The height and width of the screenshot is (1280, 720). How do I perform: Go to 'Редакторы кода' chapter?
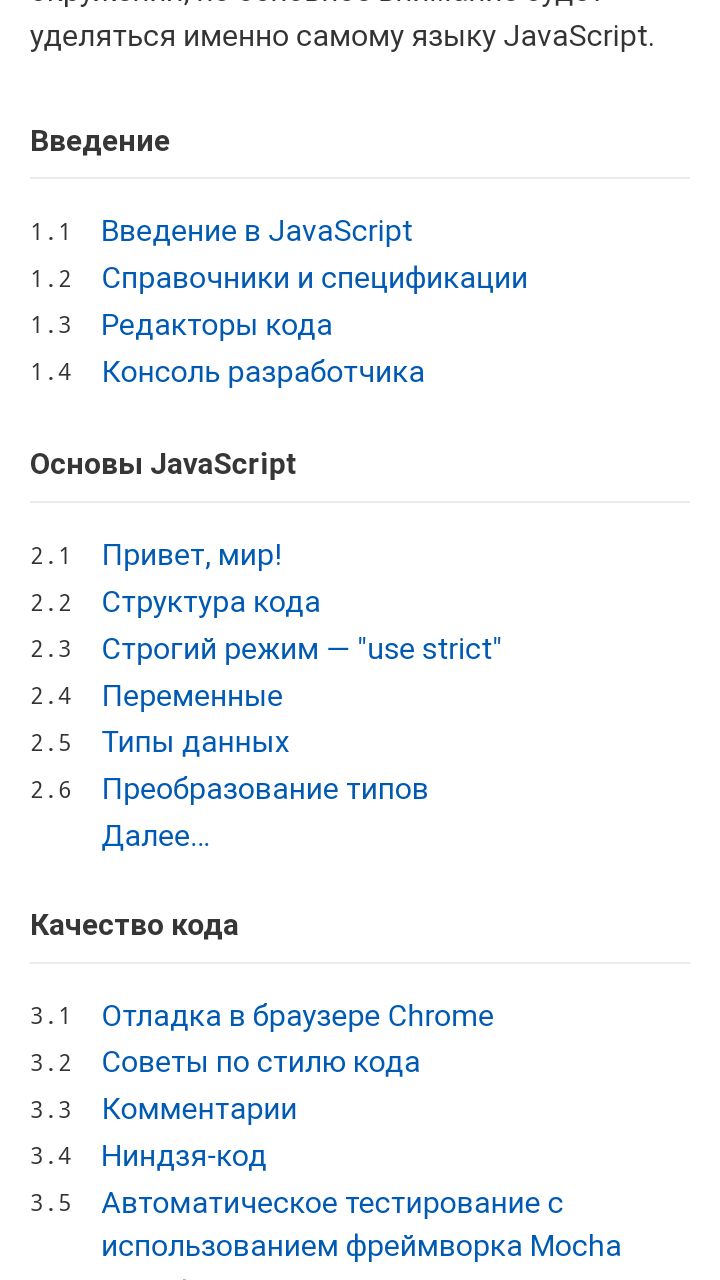coord(217,325)
